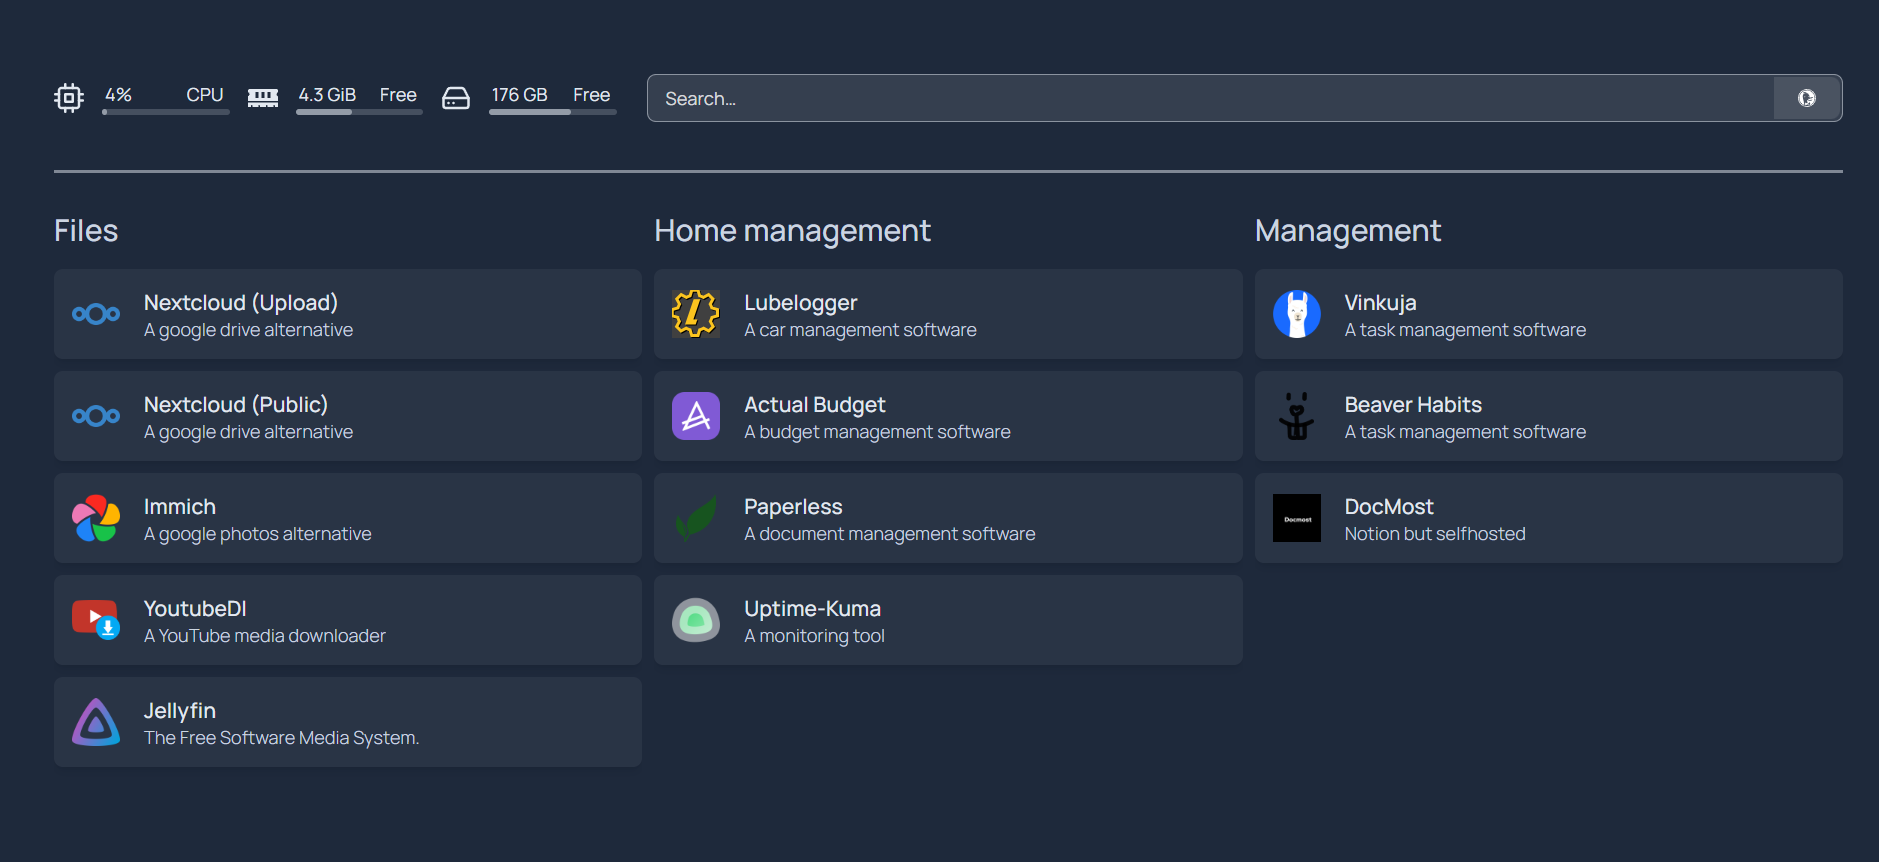Click the DocMost black logo icon
The width and height of the screenshot is (1879, 862).
click(1297, 518)
